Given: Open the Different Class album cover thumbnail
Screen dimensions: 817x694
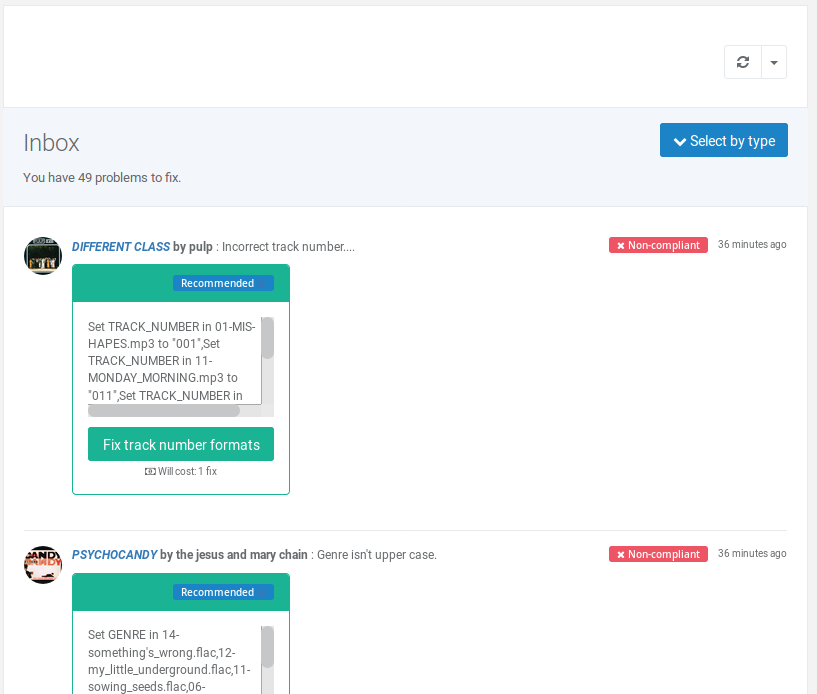Looking at the screenshot, I should [x=43, y=256].
